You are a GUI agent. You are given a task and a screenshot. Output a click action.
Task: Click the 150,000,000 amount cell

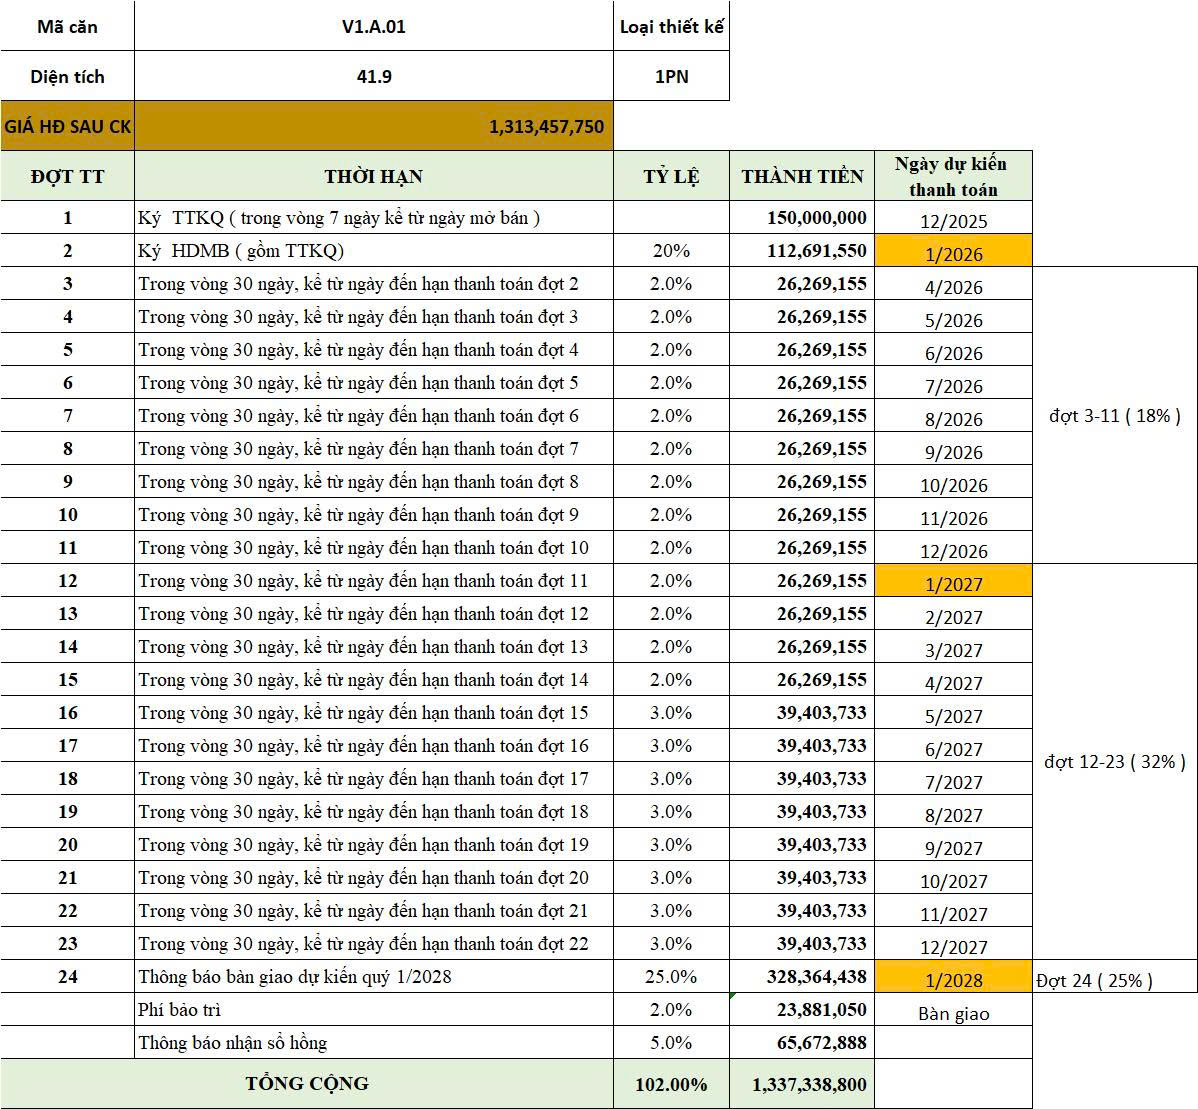pos(802,218)
